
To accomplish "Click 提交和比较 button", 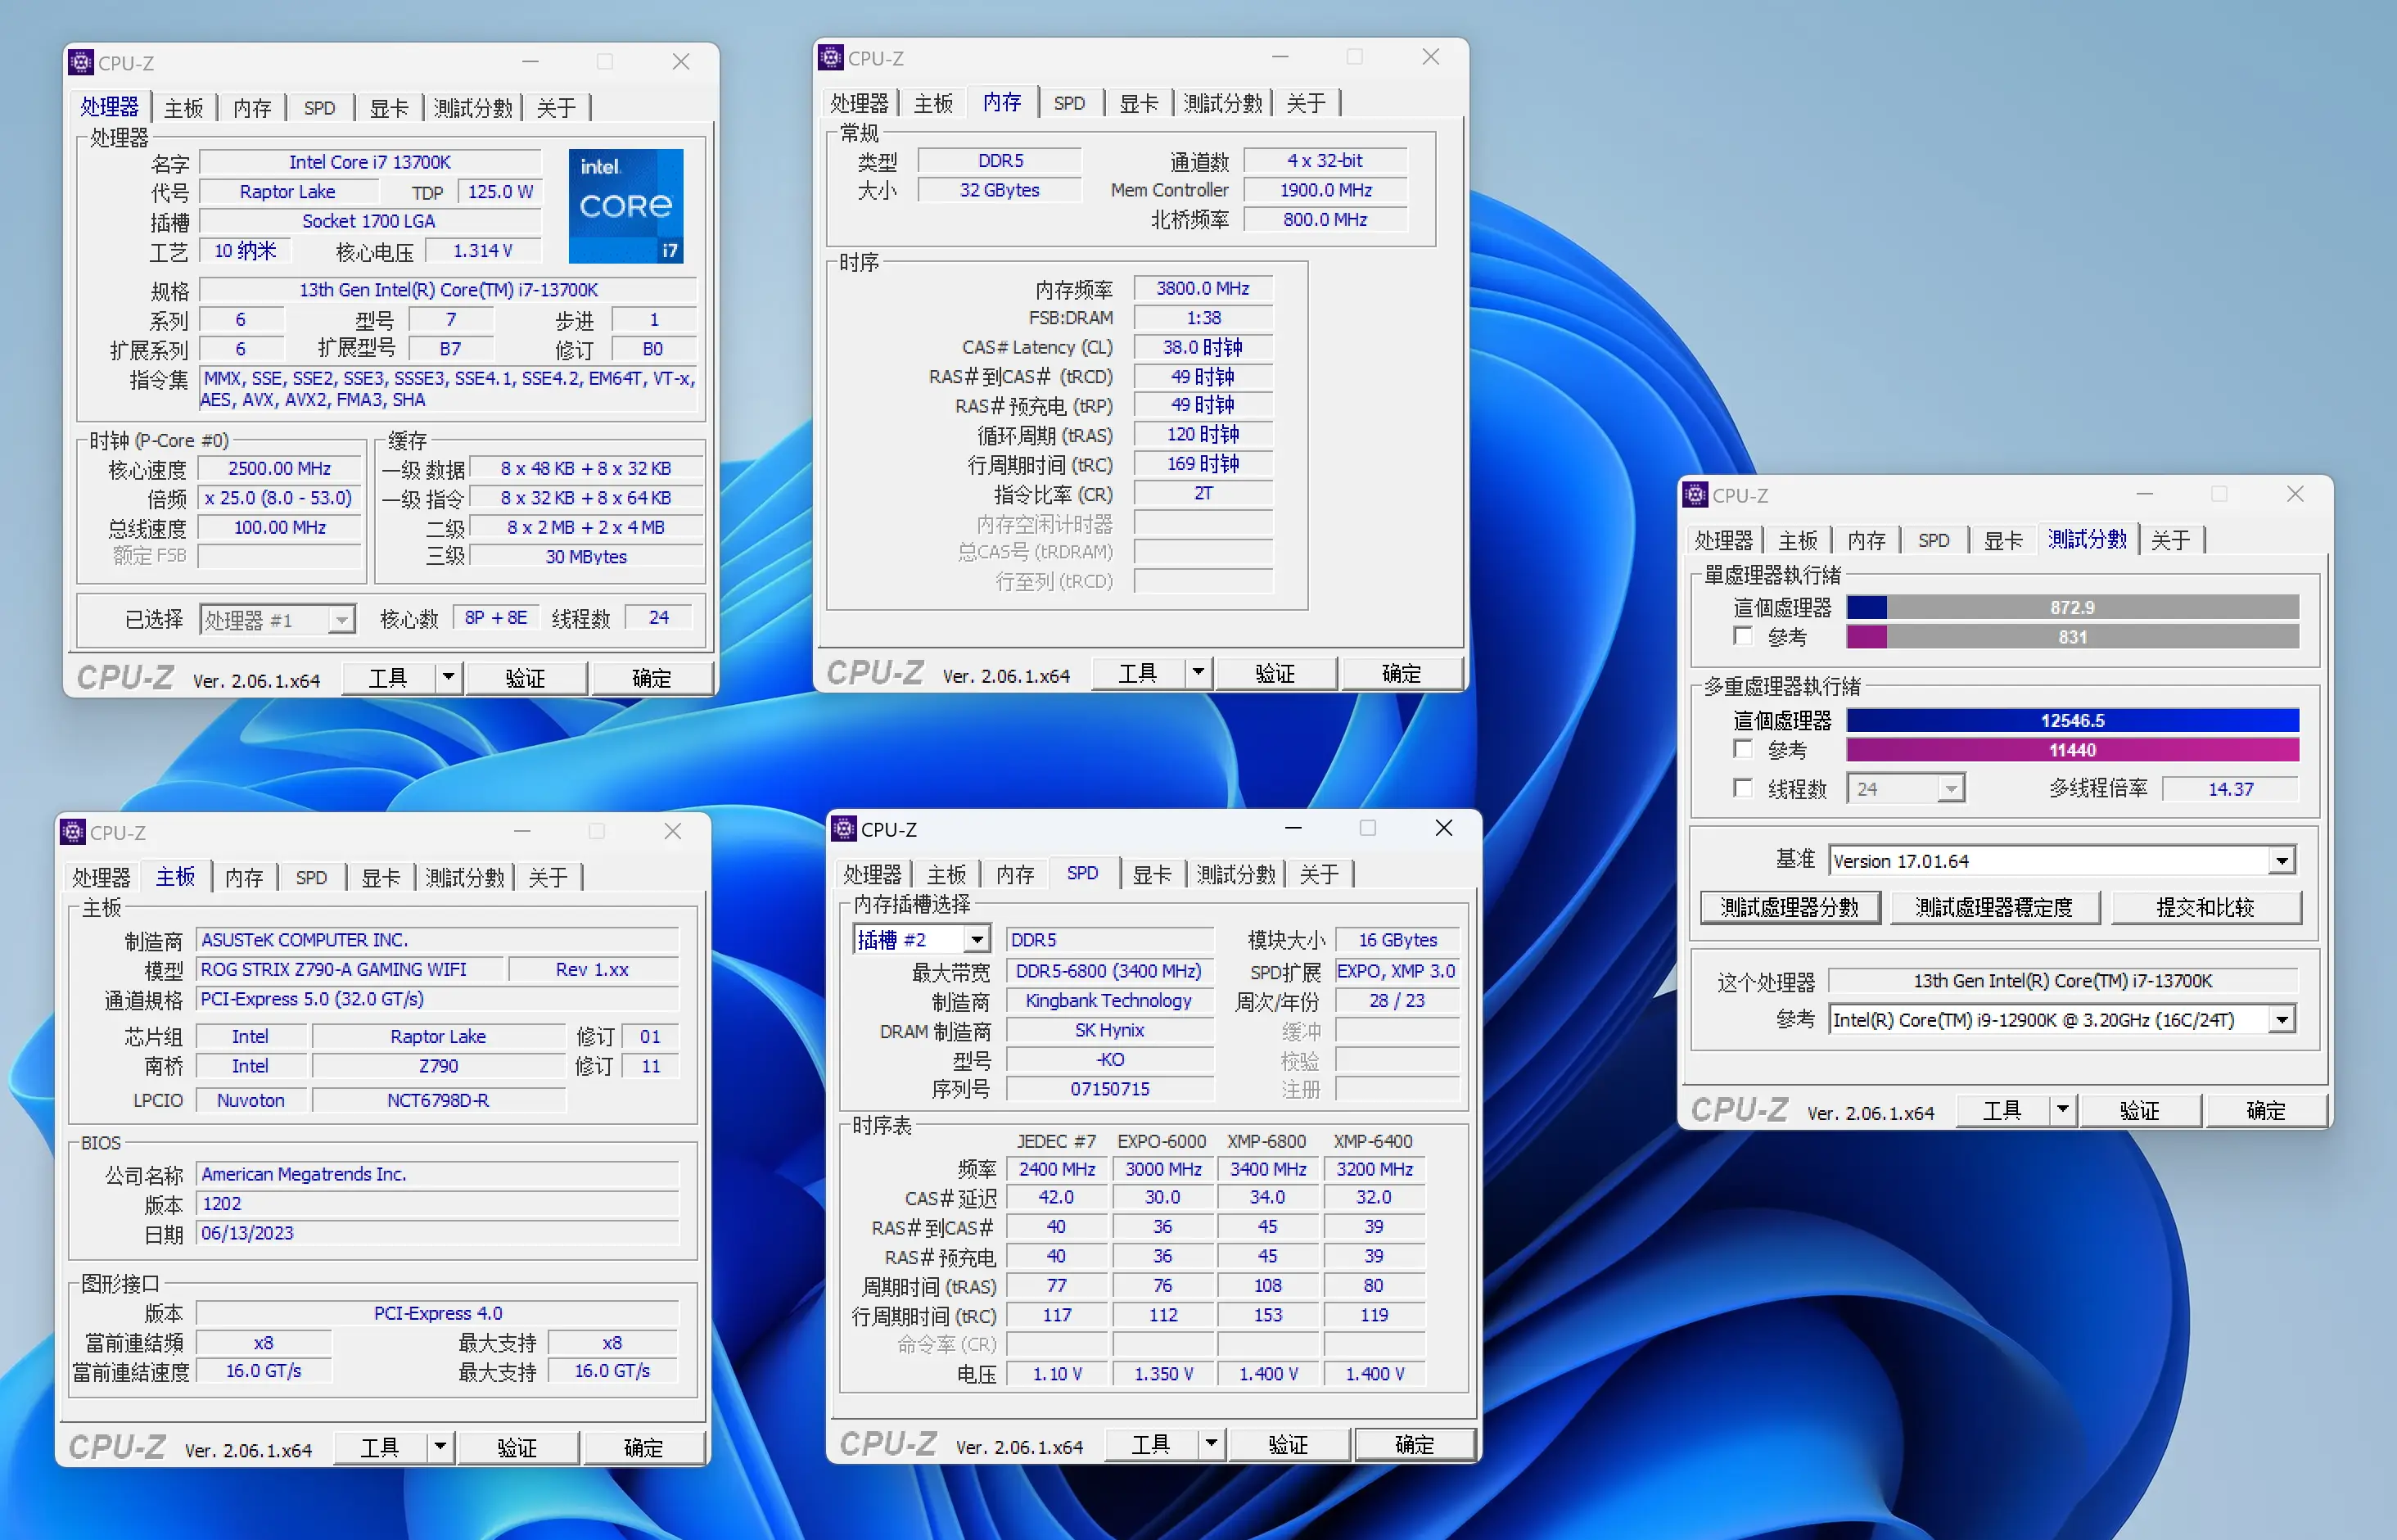I will click(2205, 907).
